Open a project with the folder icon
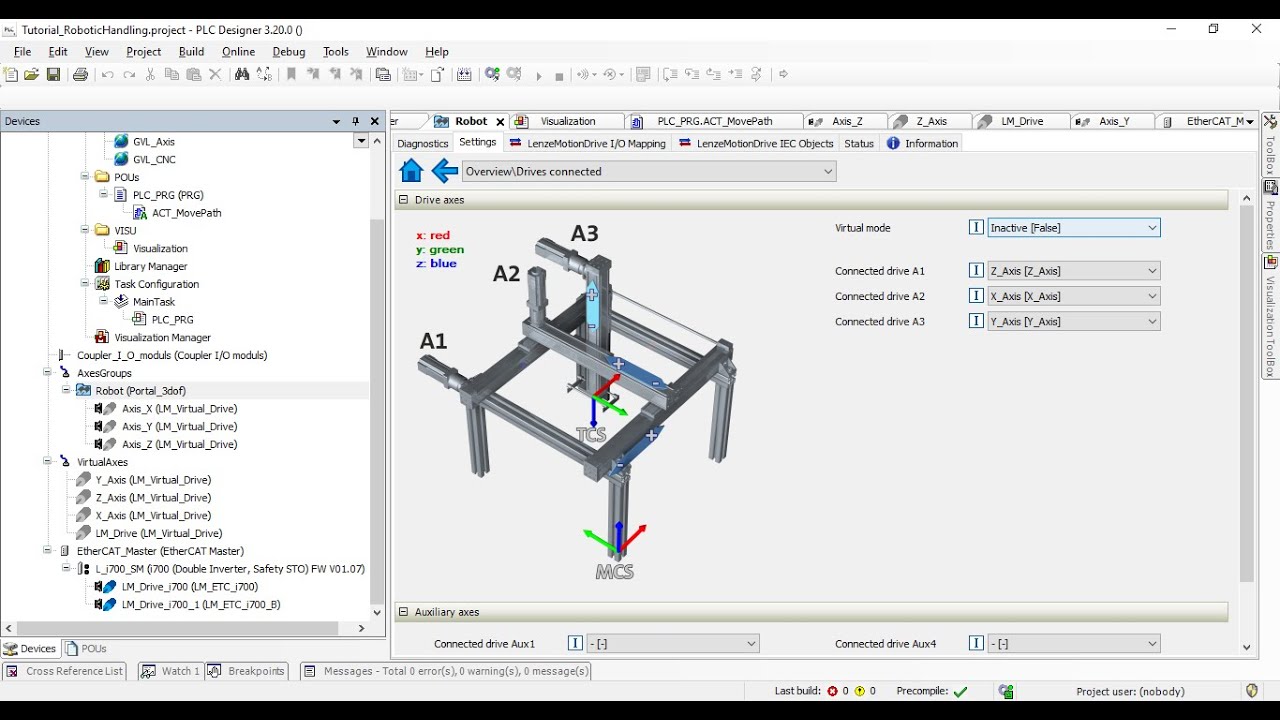Viewport: 1280px width, 720px height. (x=32, y=74)
